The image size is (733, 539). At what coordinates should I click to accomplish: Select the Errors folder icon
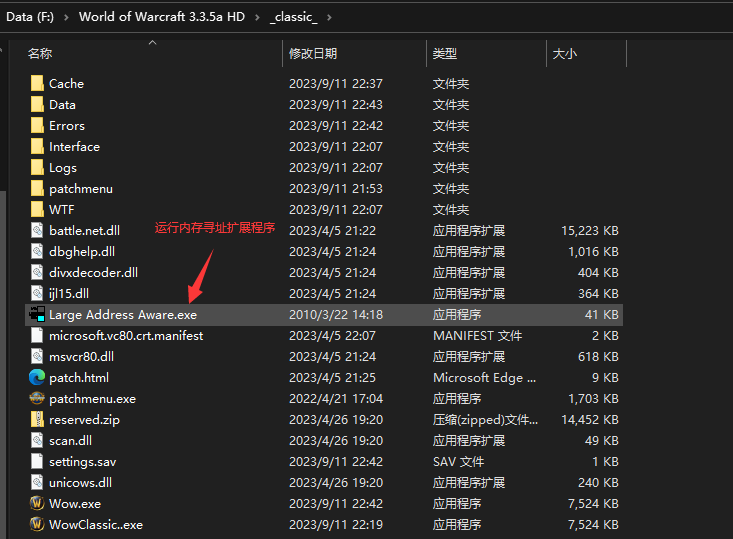(x=37, y=126)
